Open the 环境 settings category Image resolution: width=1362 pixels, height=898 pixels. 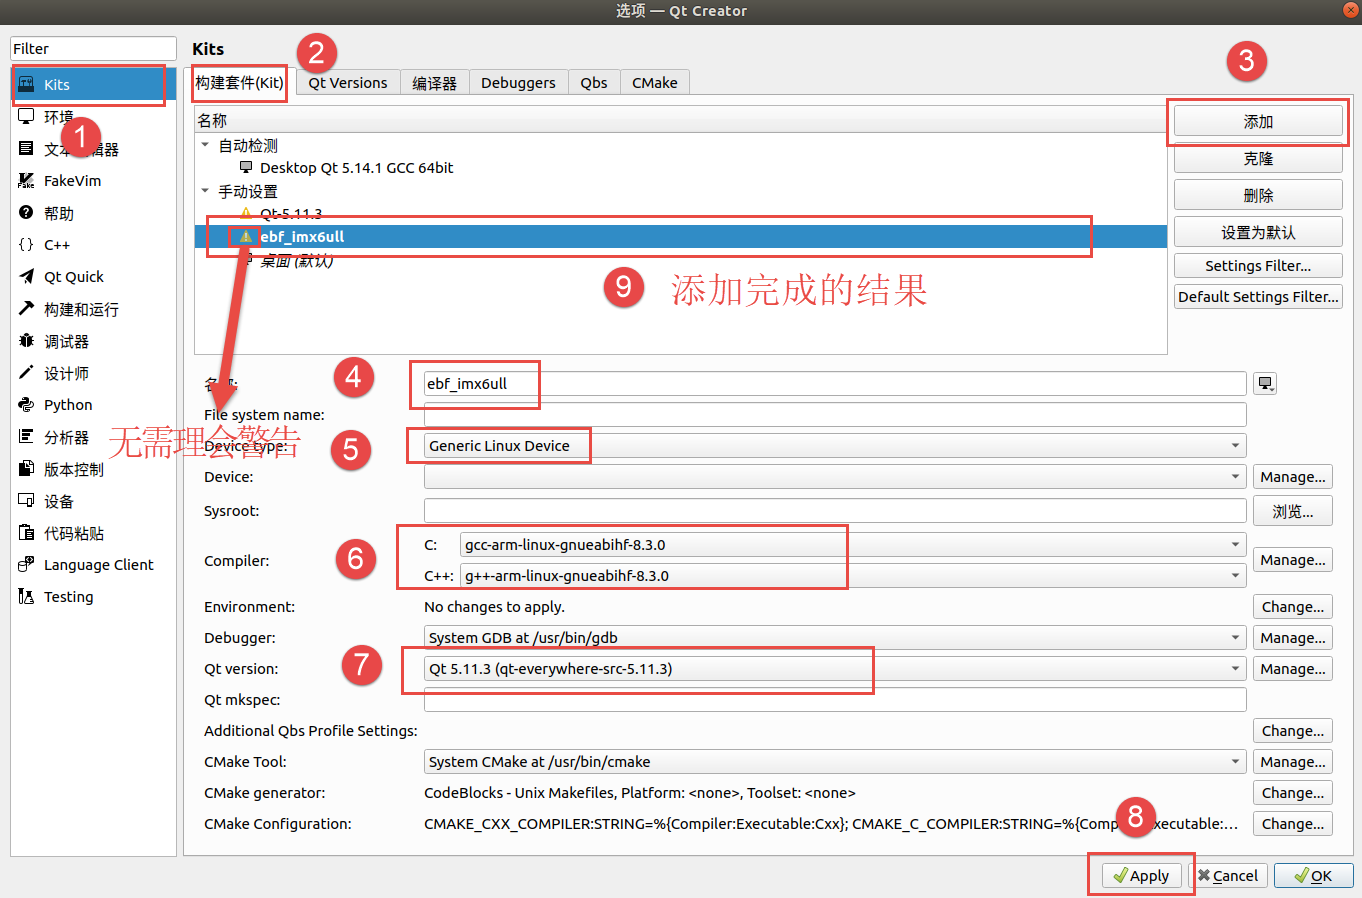93,117
